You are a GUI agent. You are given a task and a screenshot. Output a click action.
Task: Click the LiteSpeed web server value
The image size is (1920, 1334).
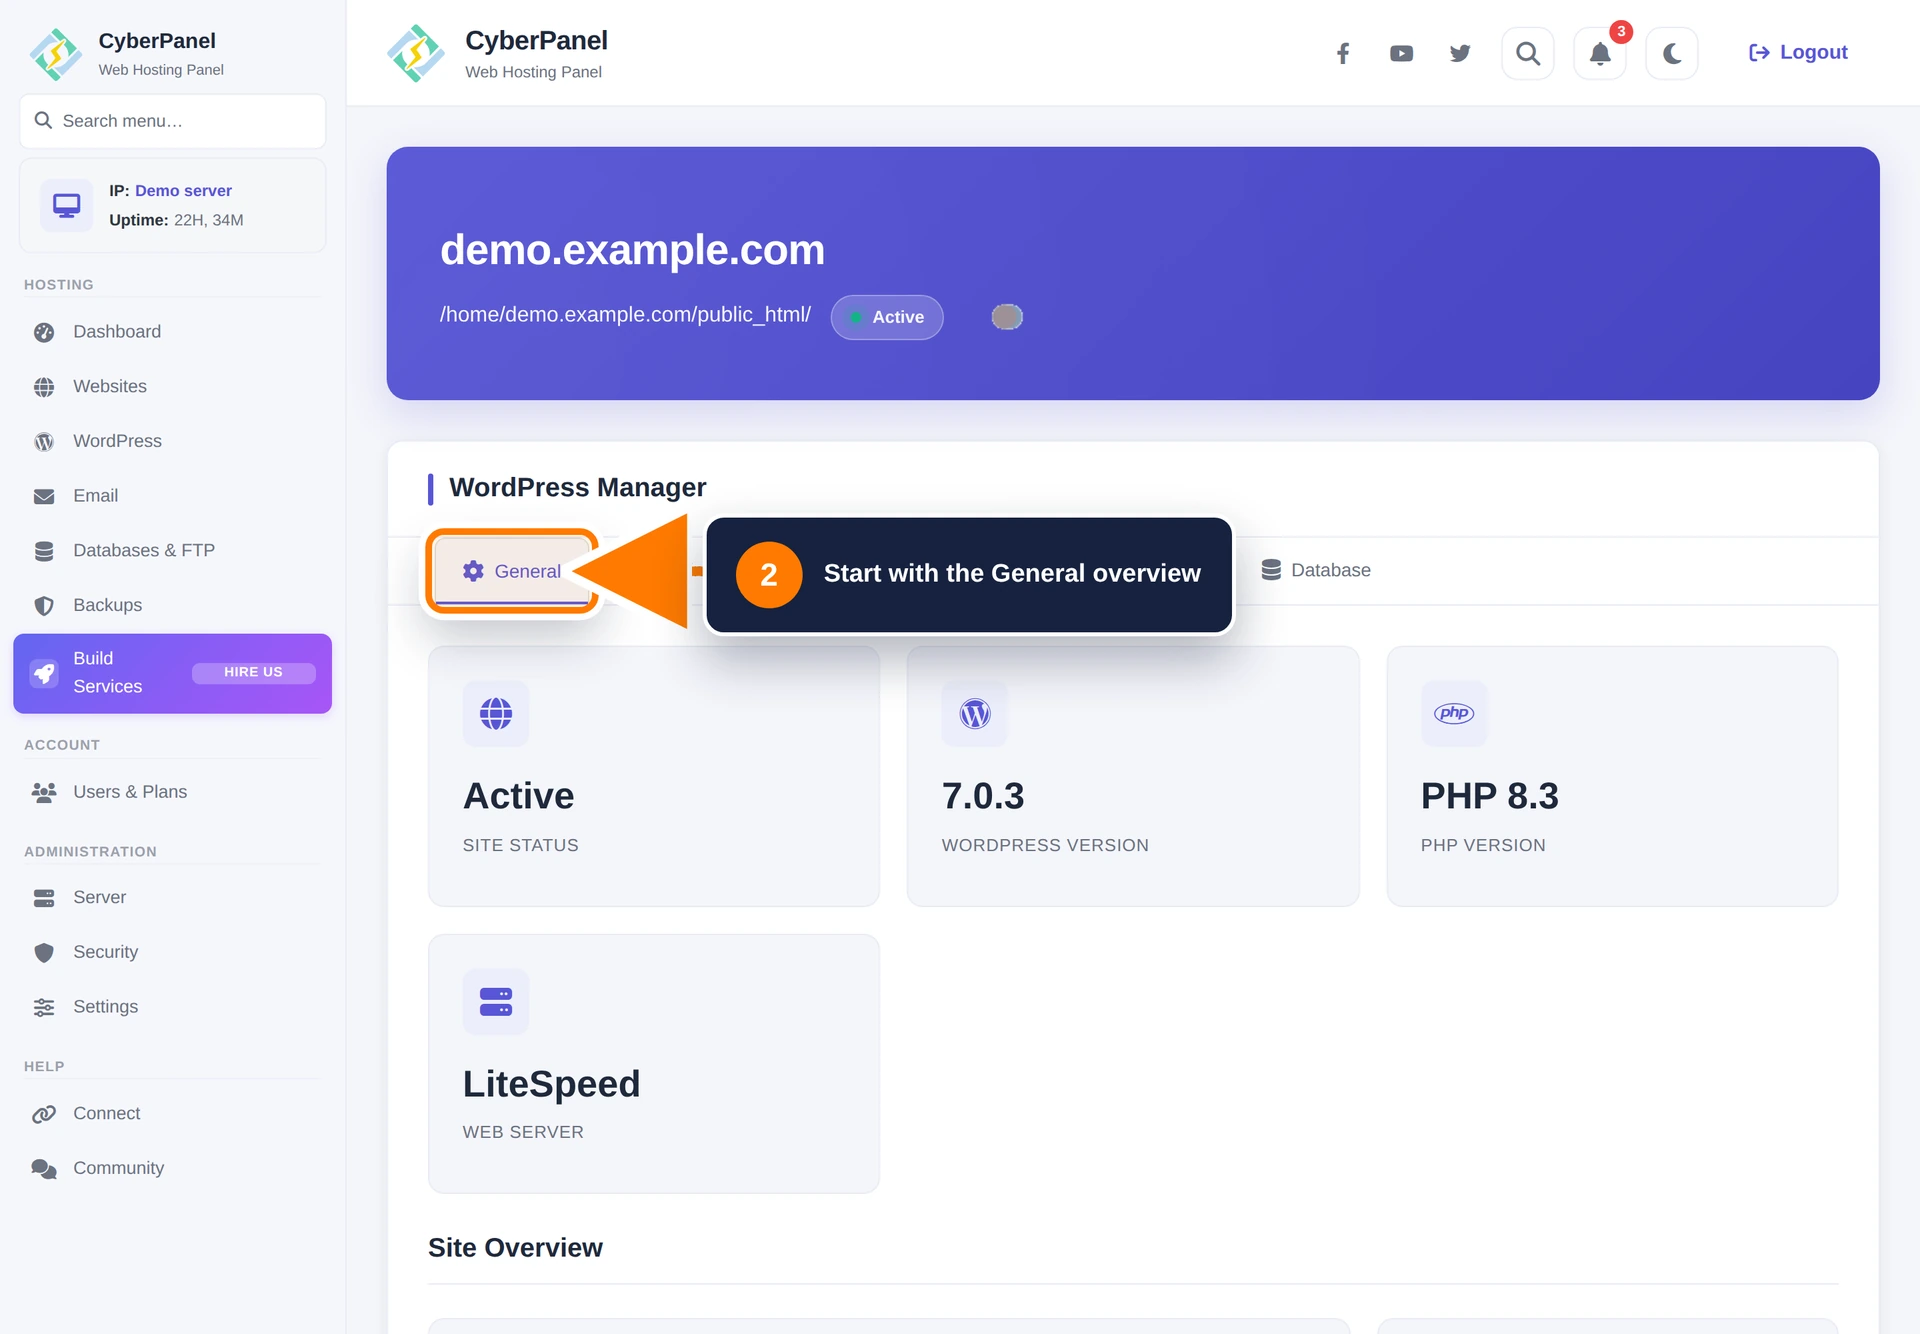click(x=551, y=1085)
